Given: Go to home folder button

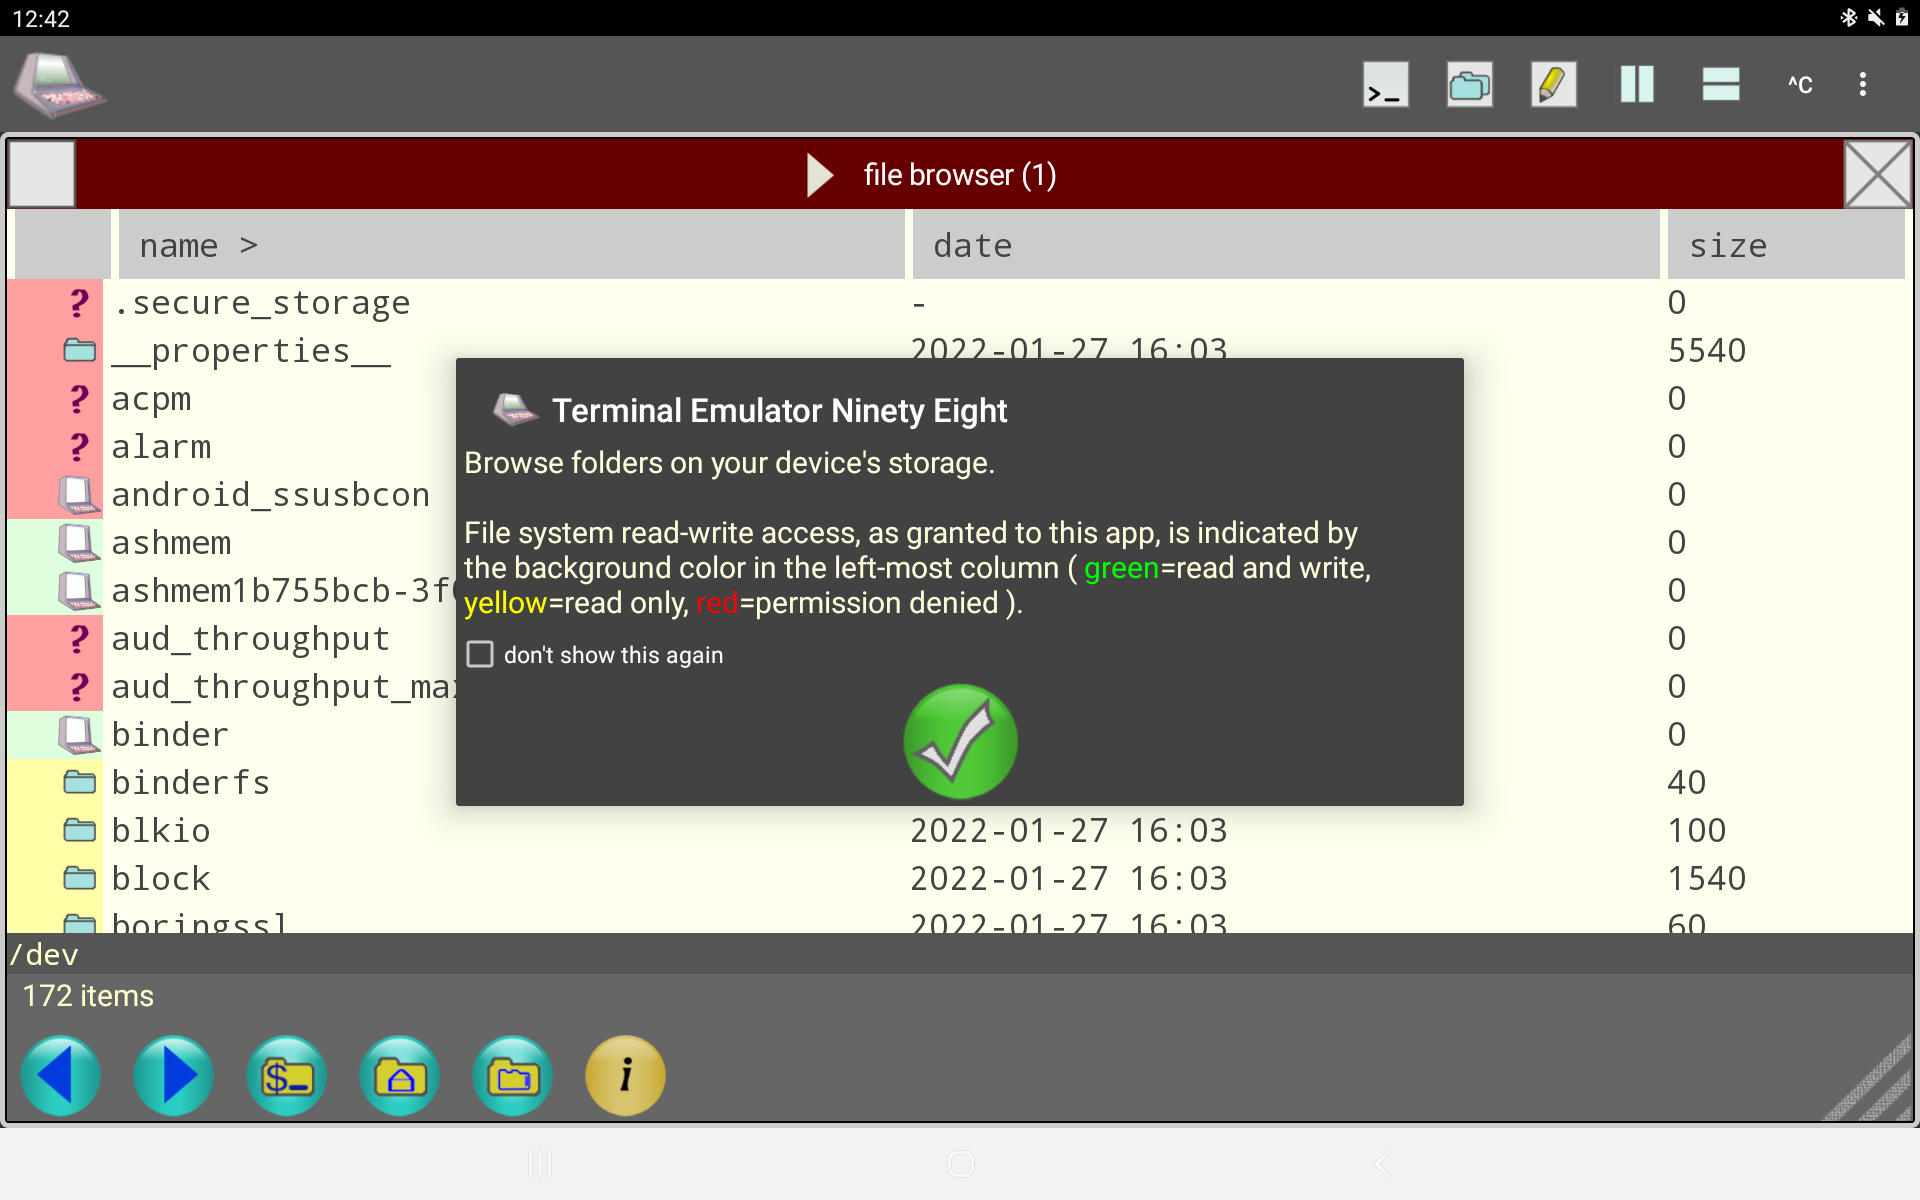Looking at the screenshot, I should click(400, 1076).
